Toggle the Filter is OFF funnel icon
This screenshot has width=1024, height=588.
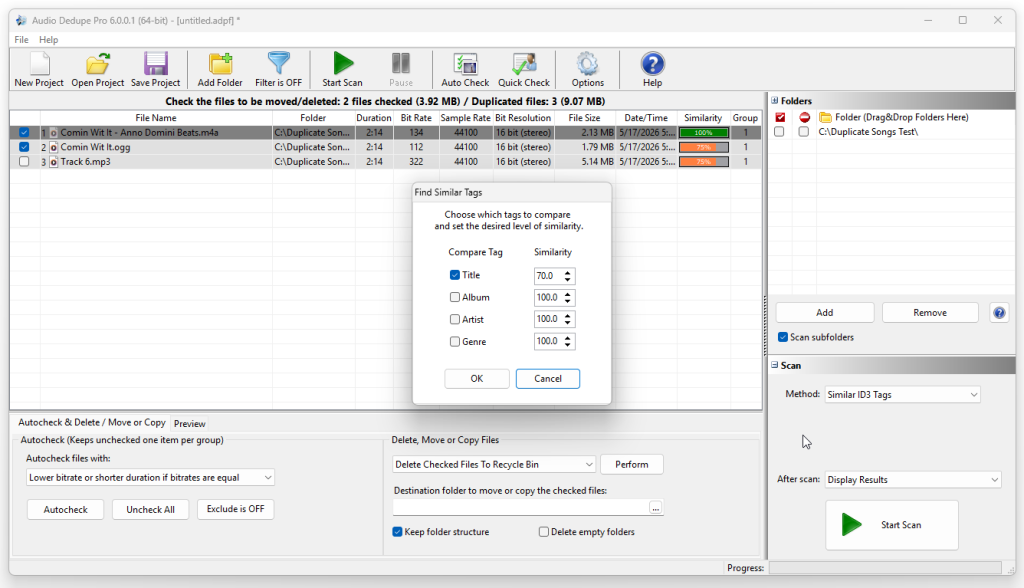pyautogui.click(x=278, y=64)
